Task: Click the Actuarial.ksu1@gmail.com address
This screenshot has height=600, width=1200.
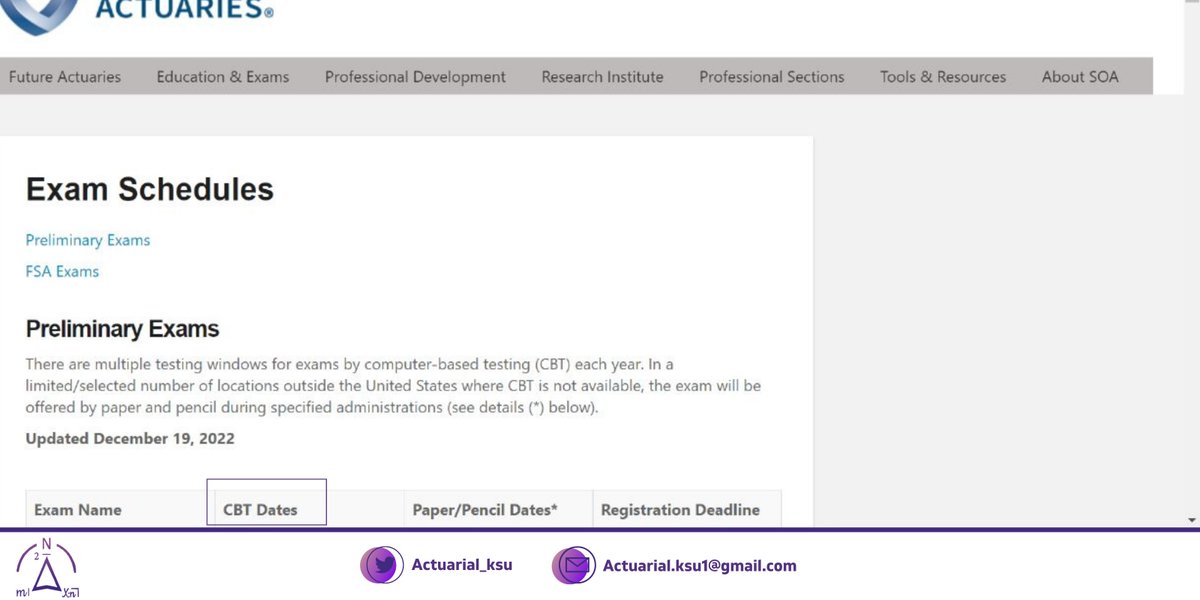Action: [x=700, y=566]
